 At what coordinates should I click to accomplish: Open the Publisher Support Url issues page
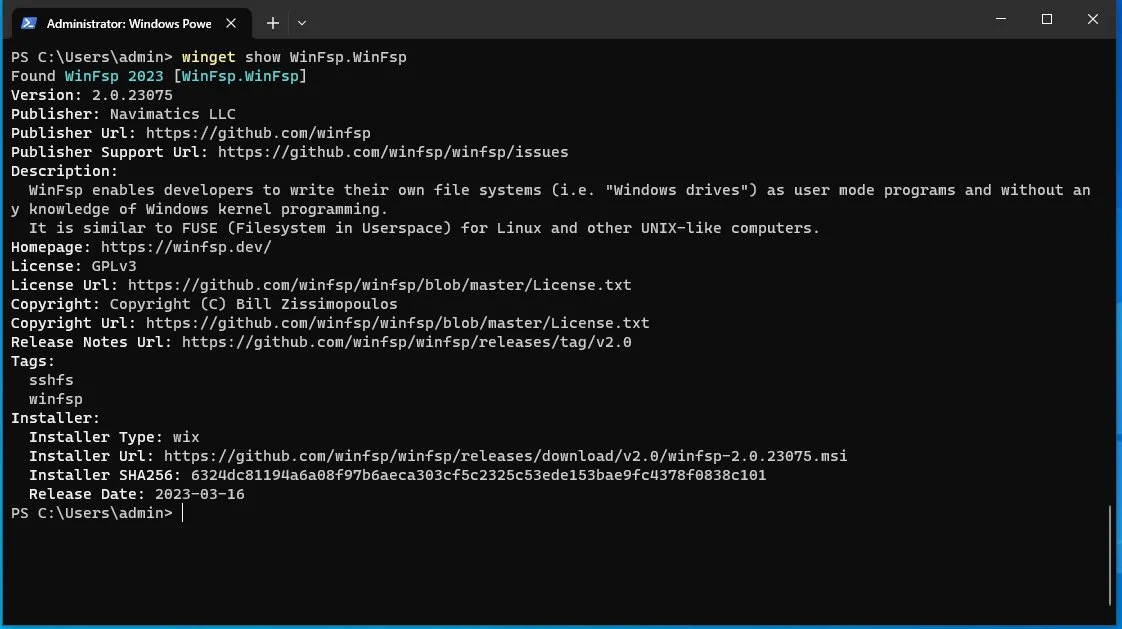coord(392,151)
